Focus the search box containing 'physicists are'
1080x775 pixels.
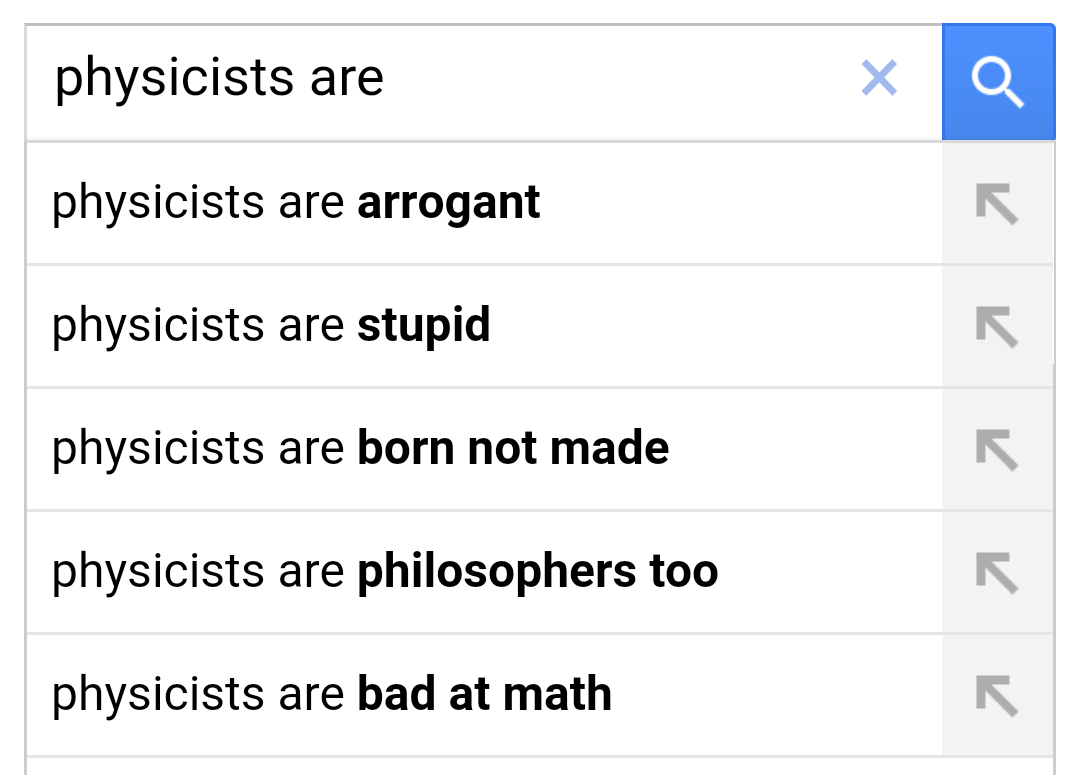450,80
